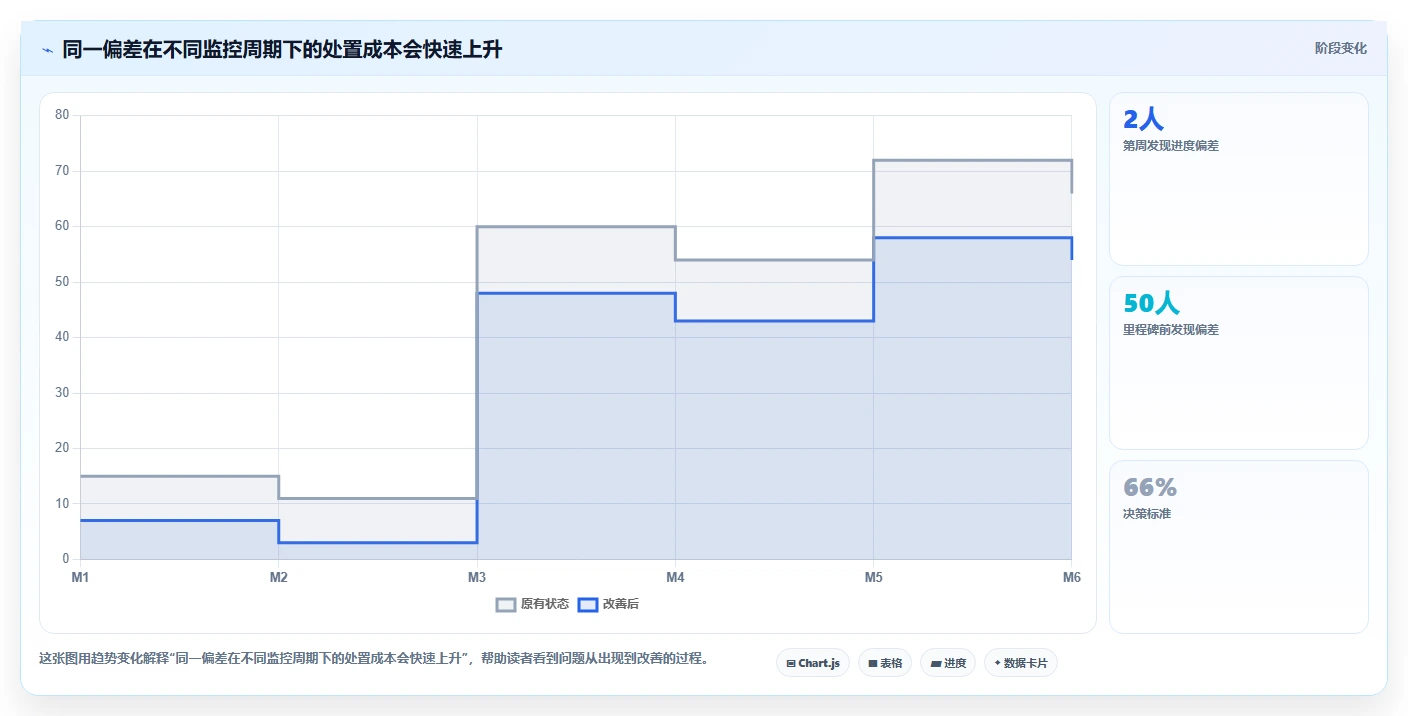The image size is (1408, 716).
Task: Click the M4 axis label
Action: [675, 578]
